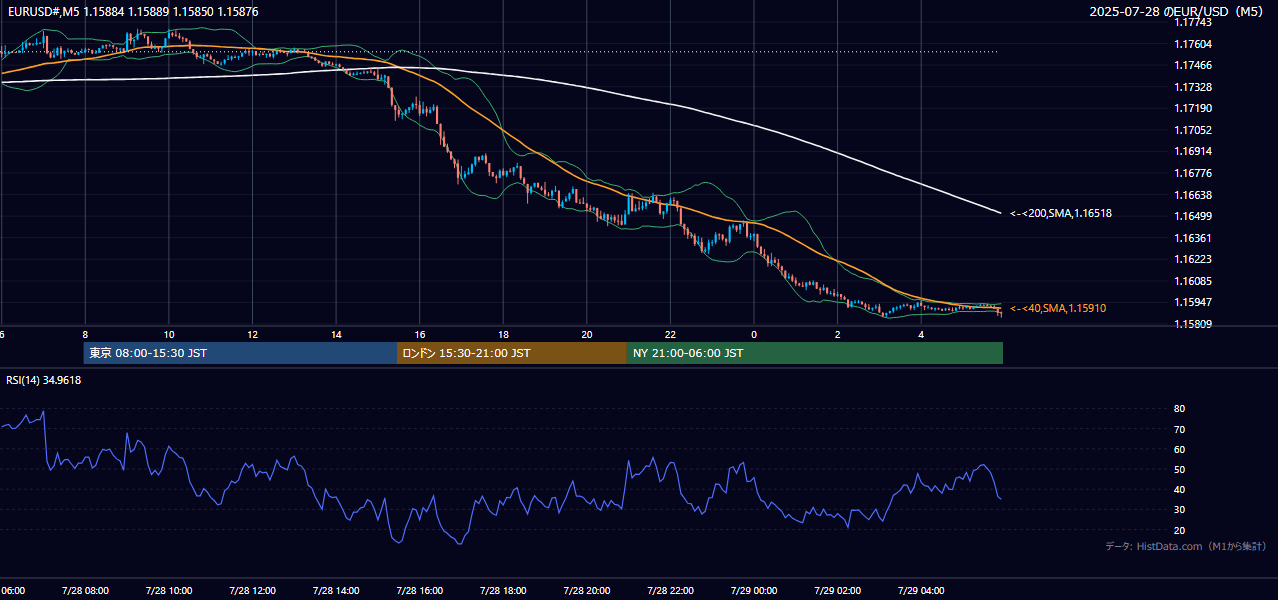Screen dimensions: 1278x600
Task: Click price axis value 1.17604
Action: click(x=1193, y=44)
